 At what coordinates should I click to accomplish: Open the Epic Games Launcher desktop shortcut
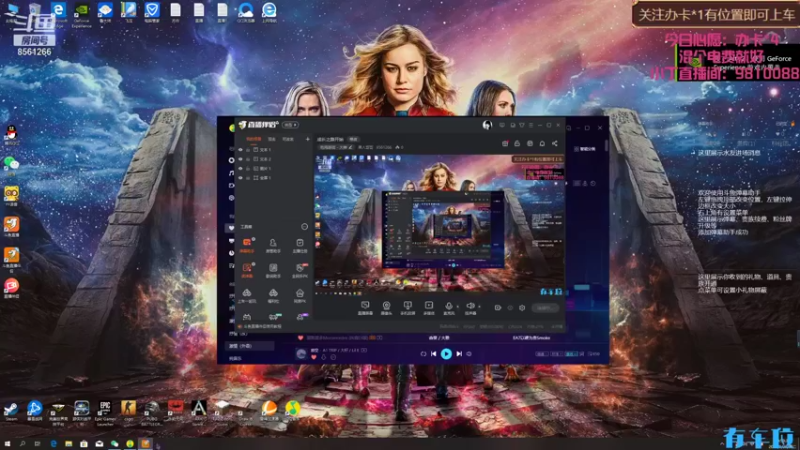(x=105, y=413)
